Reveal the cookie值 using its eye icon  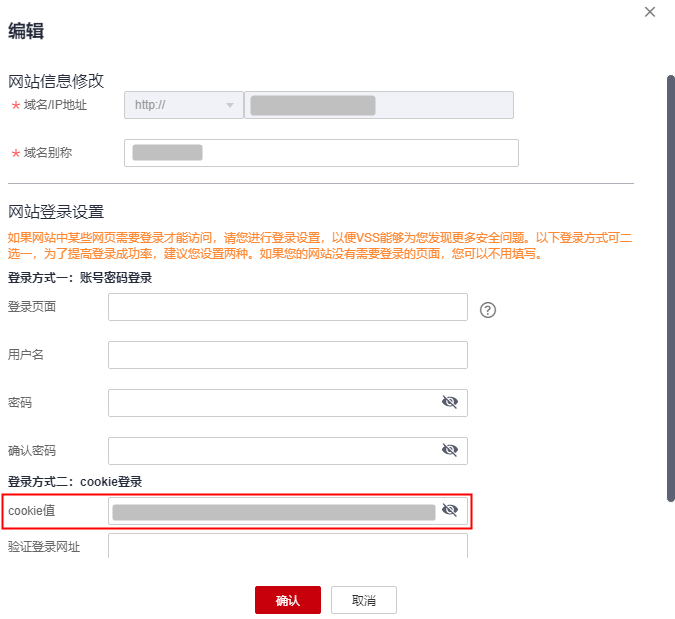[x=450, y=511]
